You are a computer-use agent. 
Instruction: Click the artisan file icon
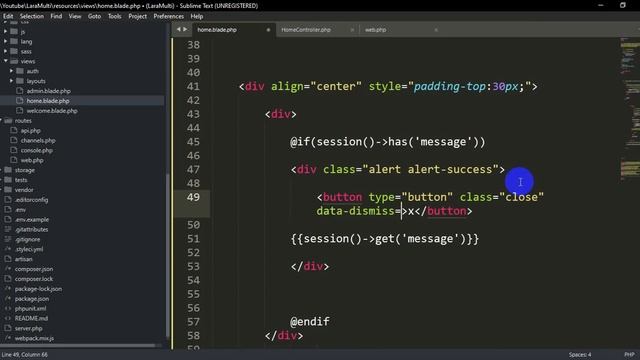(x=8, y=259)
